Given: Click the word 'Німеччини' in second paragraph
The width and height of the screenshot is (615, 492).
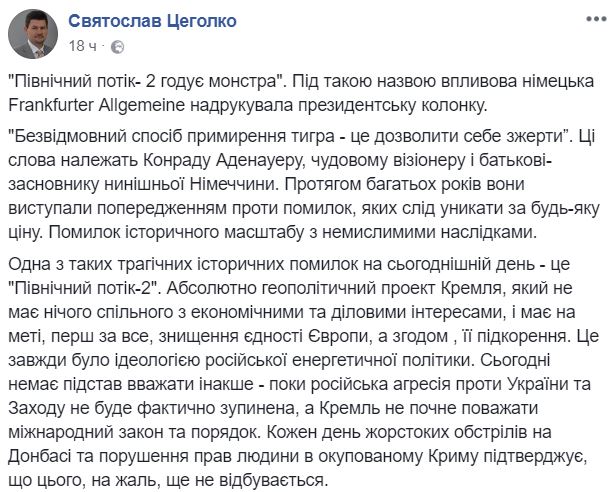Looking at the screenshot, I should 235,184.
